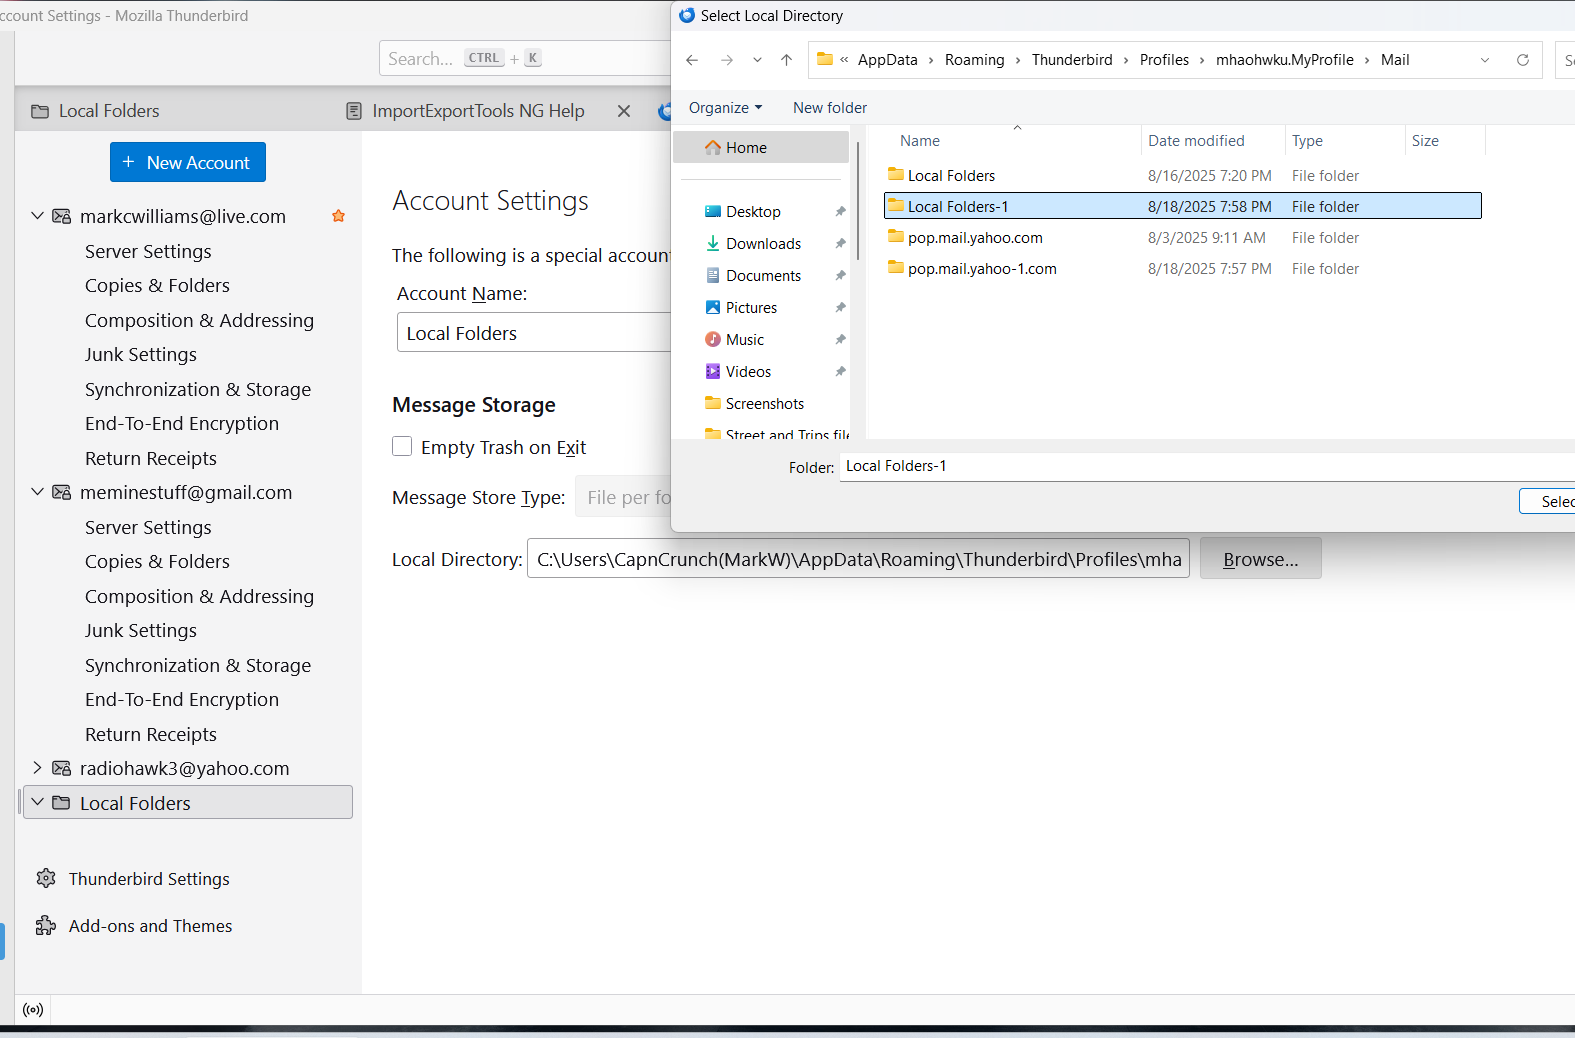This screenshot has height=1038, width=1575.
Task: Open the address bar history dropdown
Action: [x=1484, y=60]
